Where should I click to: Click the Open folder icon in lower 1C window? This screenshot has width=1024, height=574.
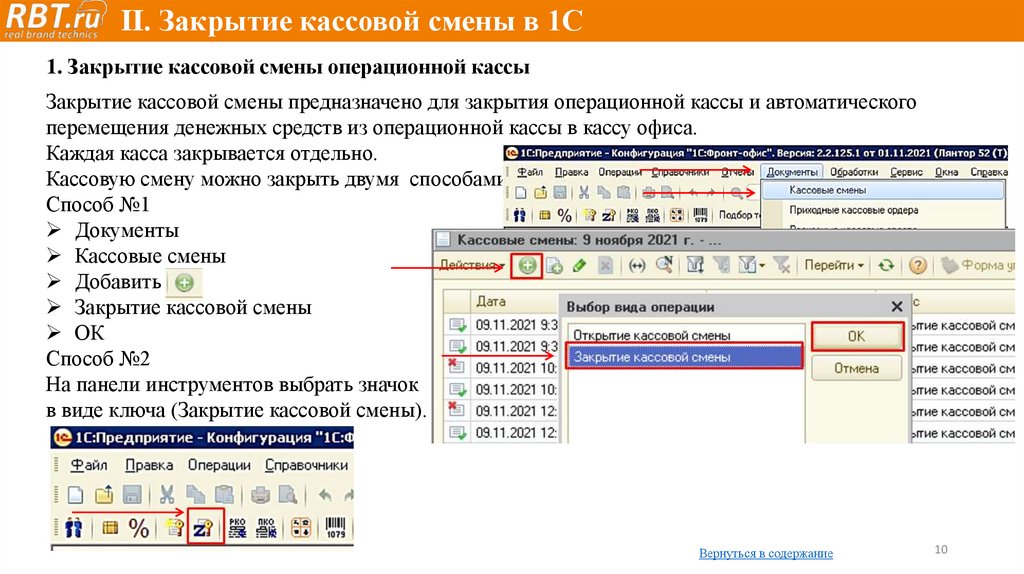tap(104, 495)
